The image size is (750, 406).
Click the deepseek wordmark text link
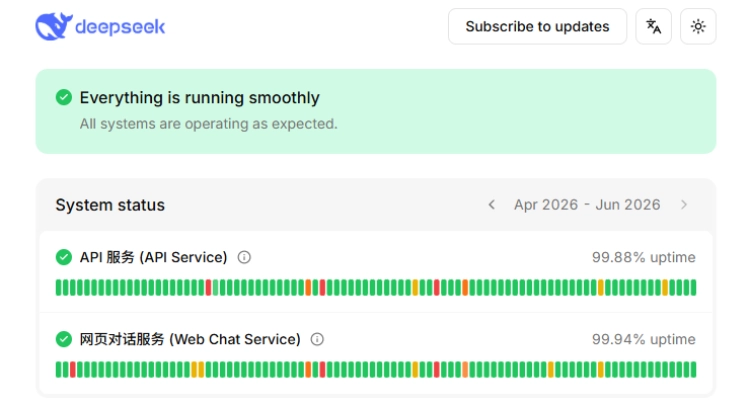120,27
